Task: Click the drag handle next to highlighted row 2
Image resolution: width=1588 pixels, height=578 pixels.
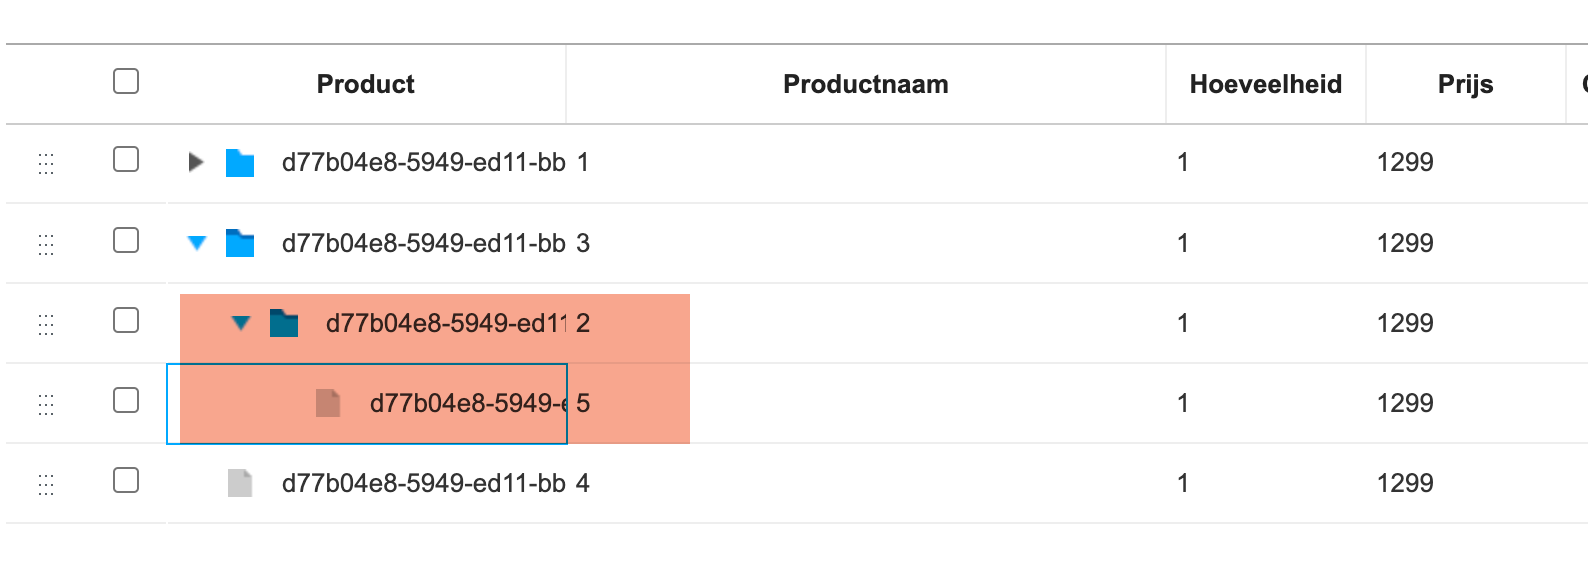Action: (x=45, y=322)
